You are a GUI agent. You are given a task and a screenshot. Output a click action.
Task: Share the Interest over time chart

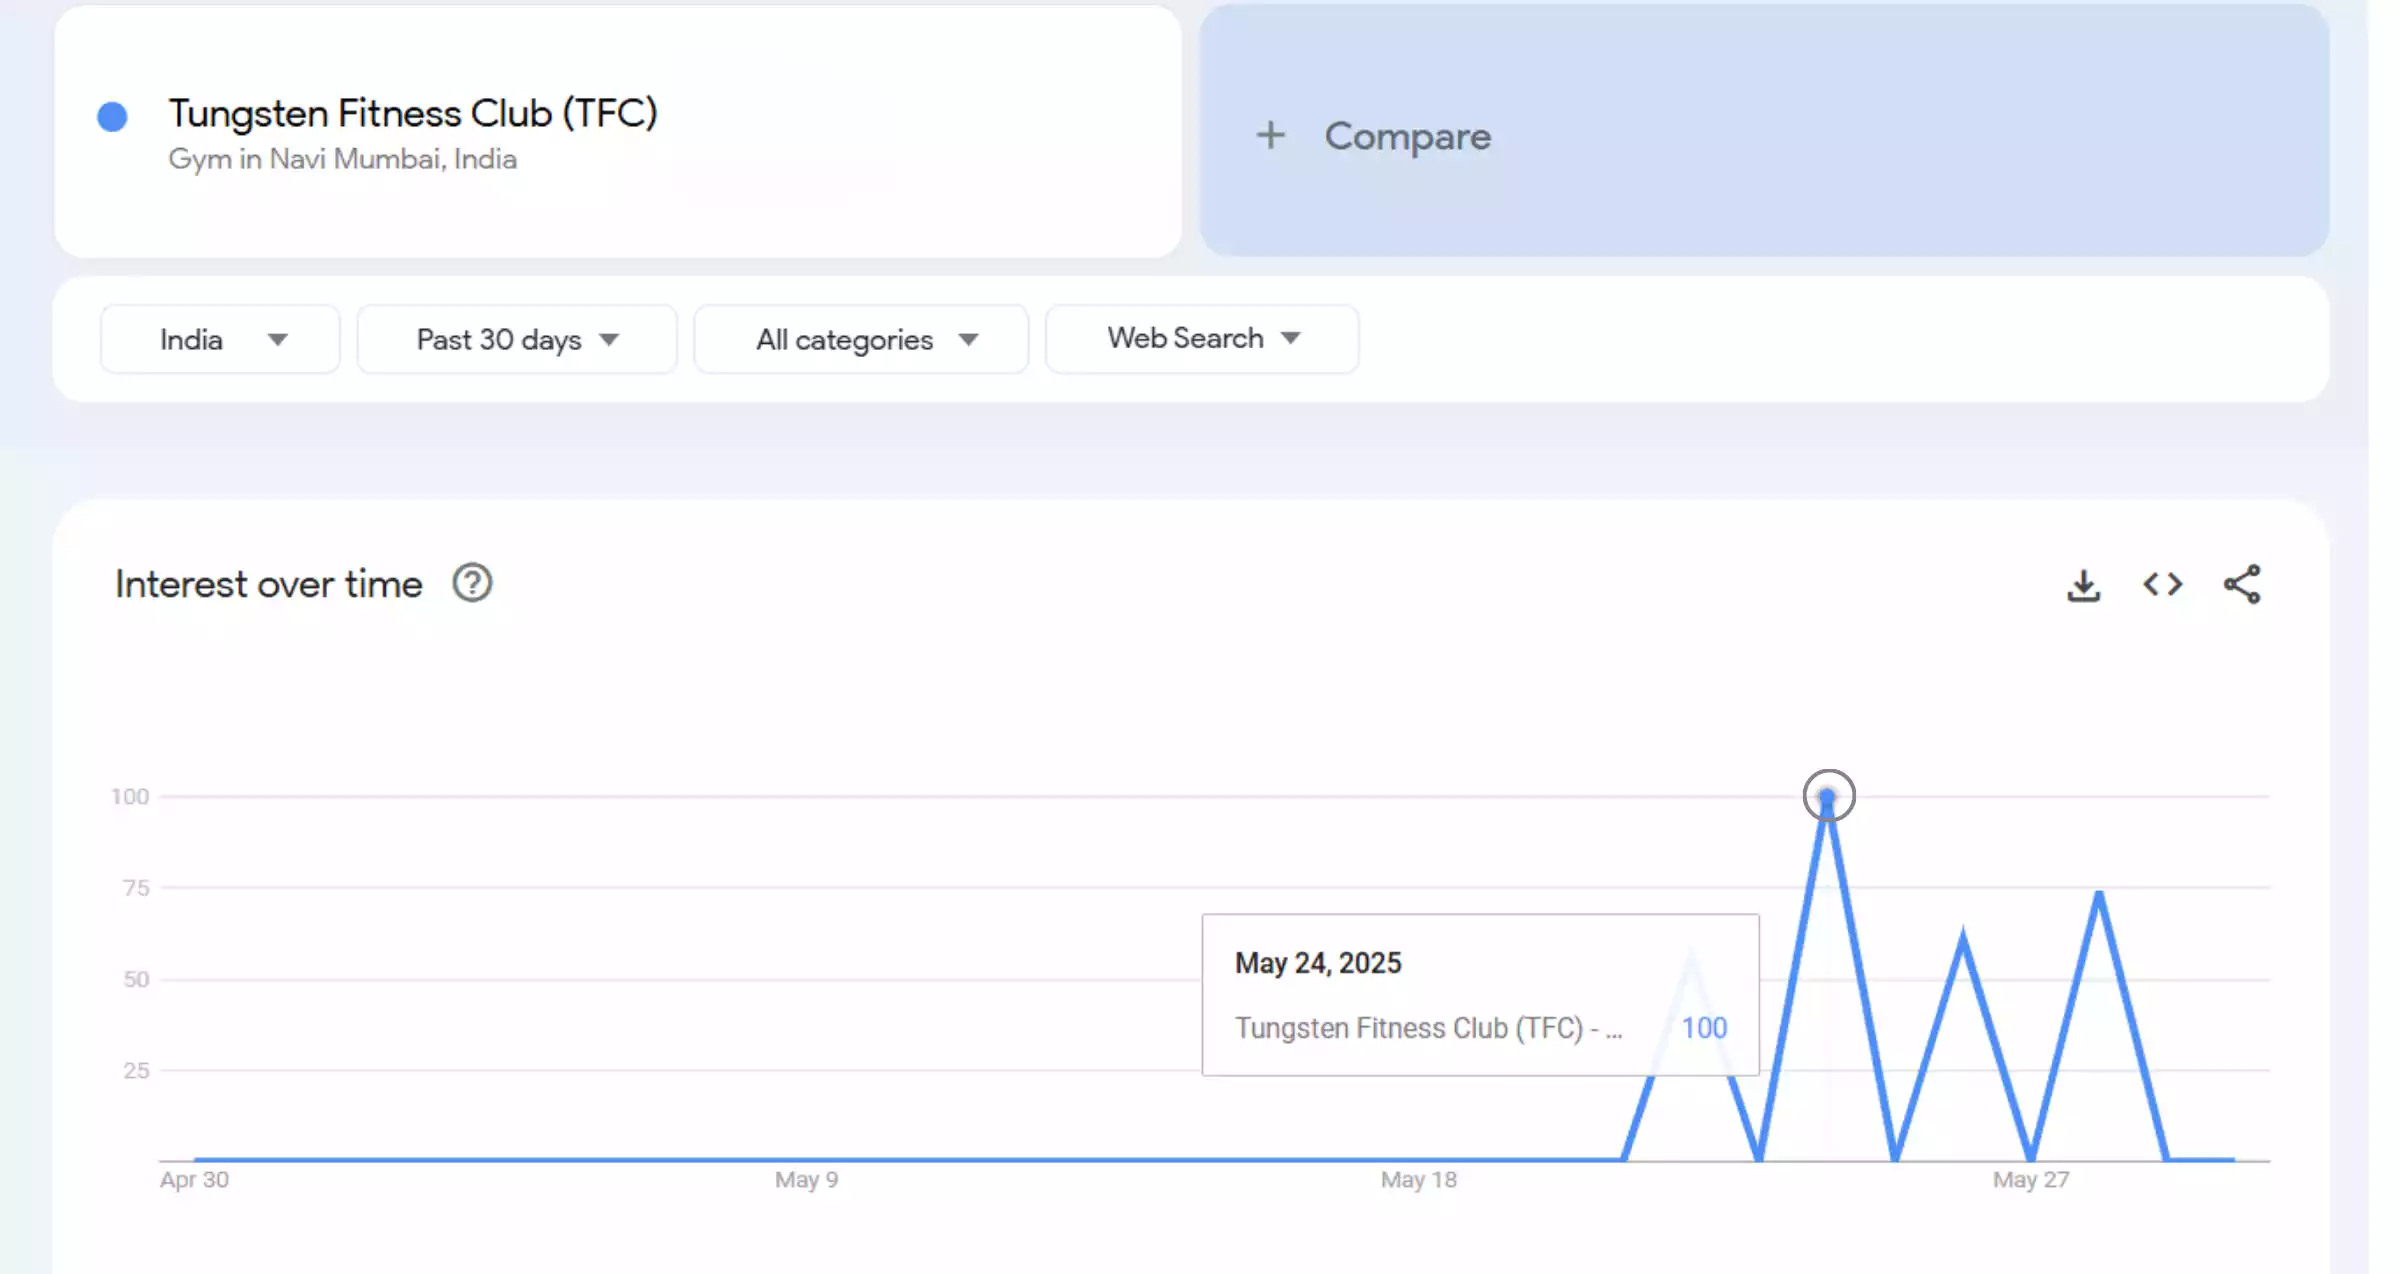point(2242,585)
